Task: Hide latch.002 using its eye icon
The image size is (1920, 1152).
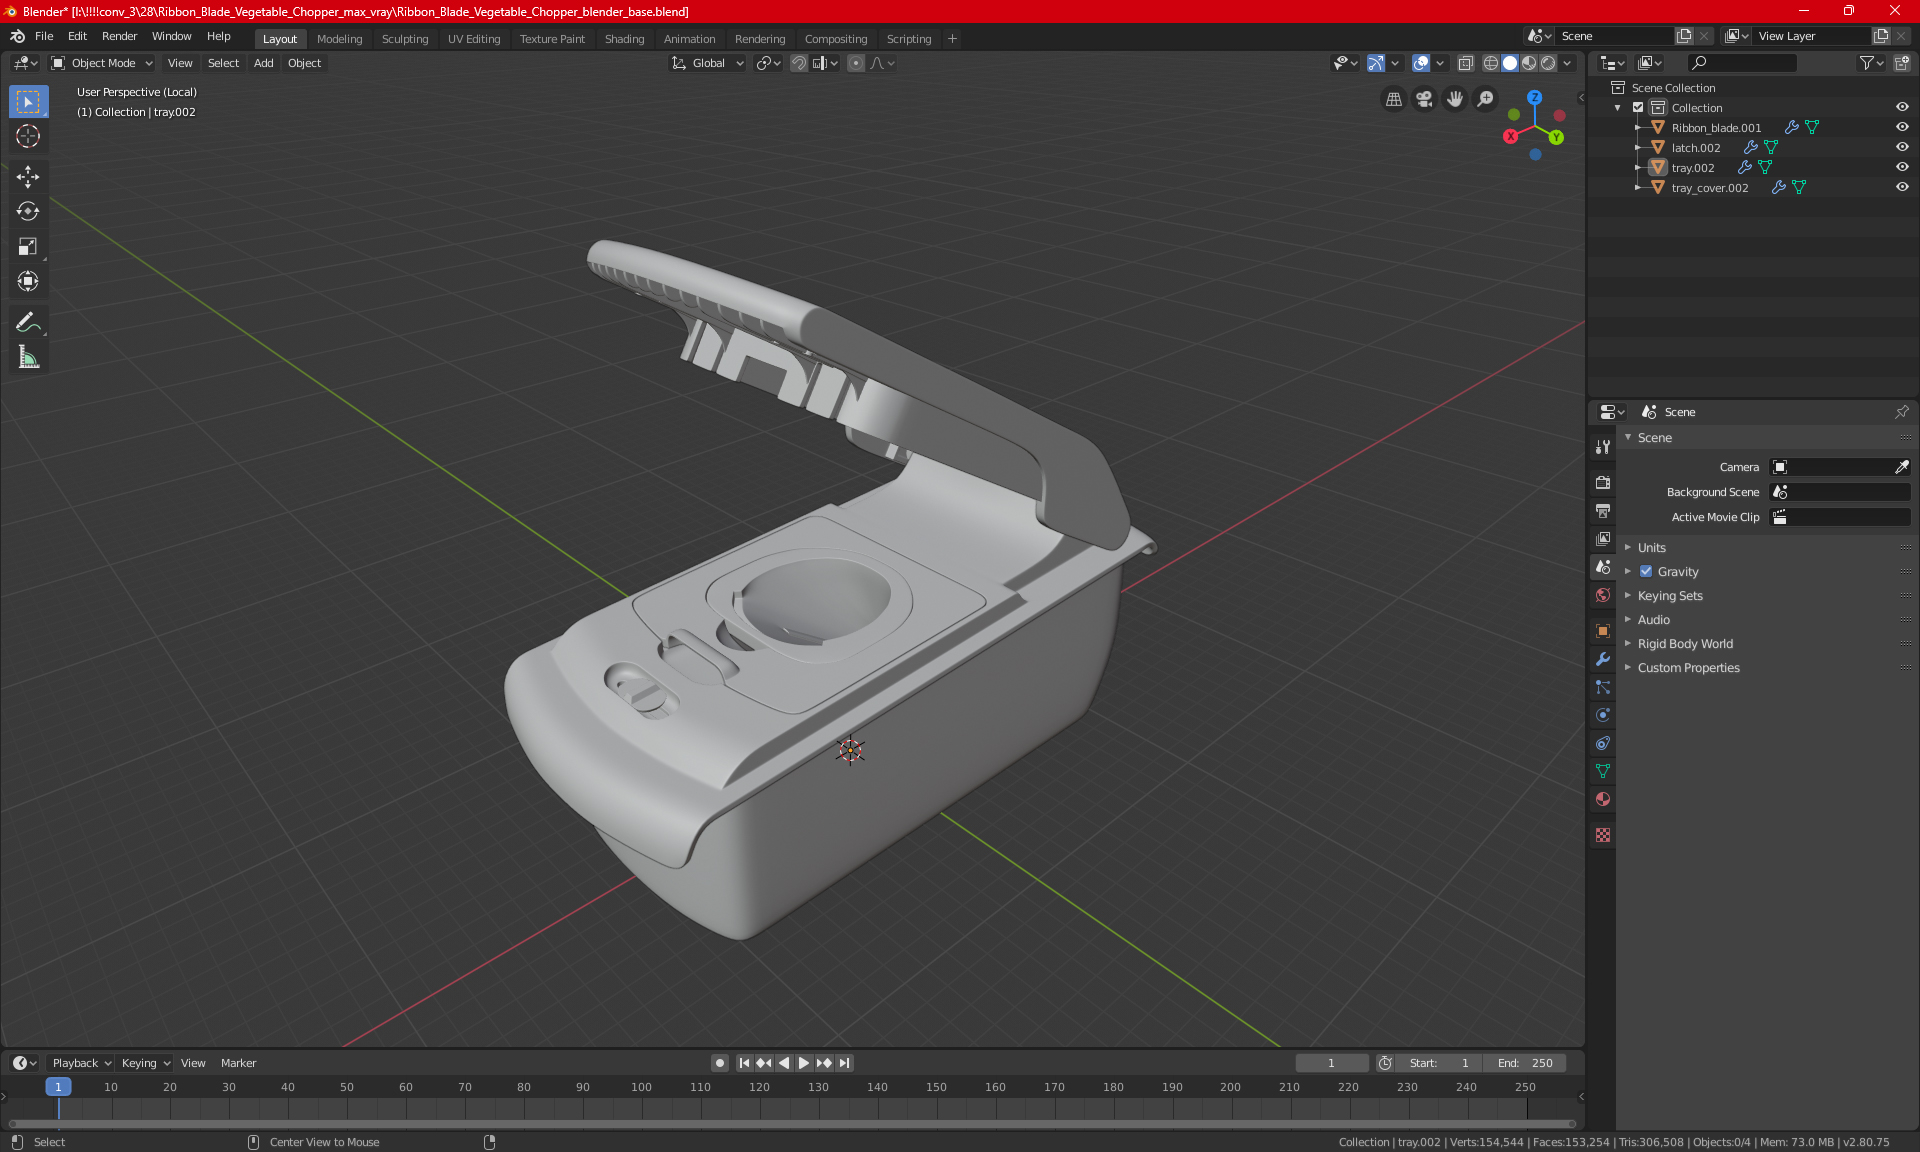Action: [1902, 148]
